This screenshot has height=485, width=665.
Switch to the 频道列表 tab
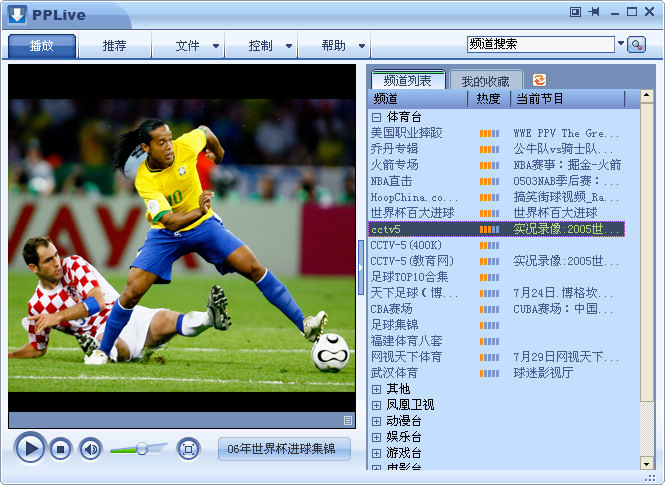408,80
